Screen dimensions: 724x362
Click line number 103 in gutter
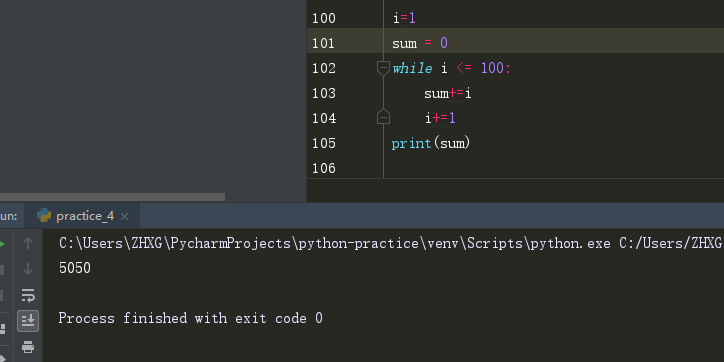coord(324,93)
